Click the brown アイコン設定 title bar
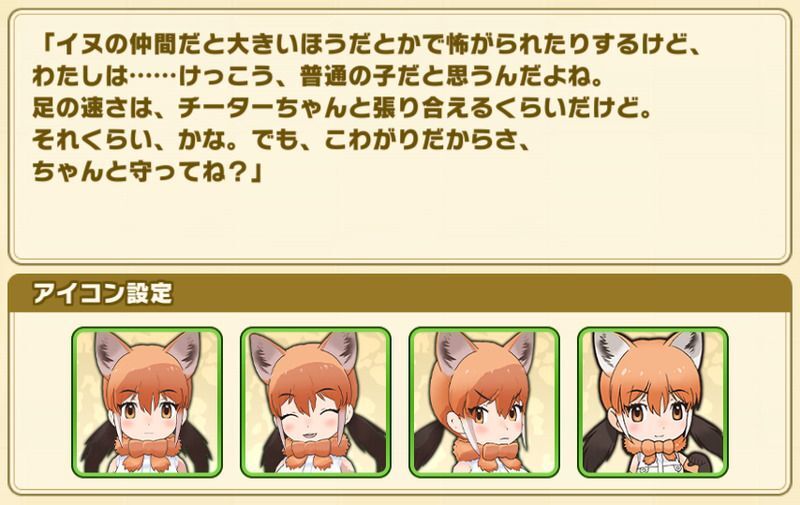 (x=399, y=293)
